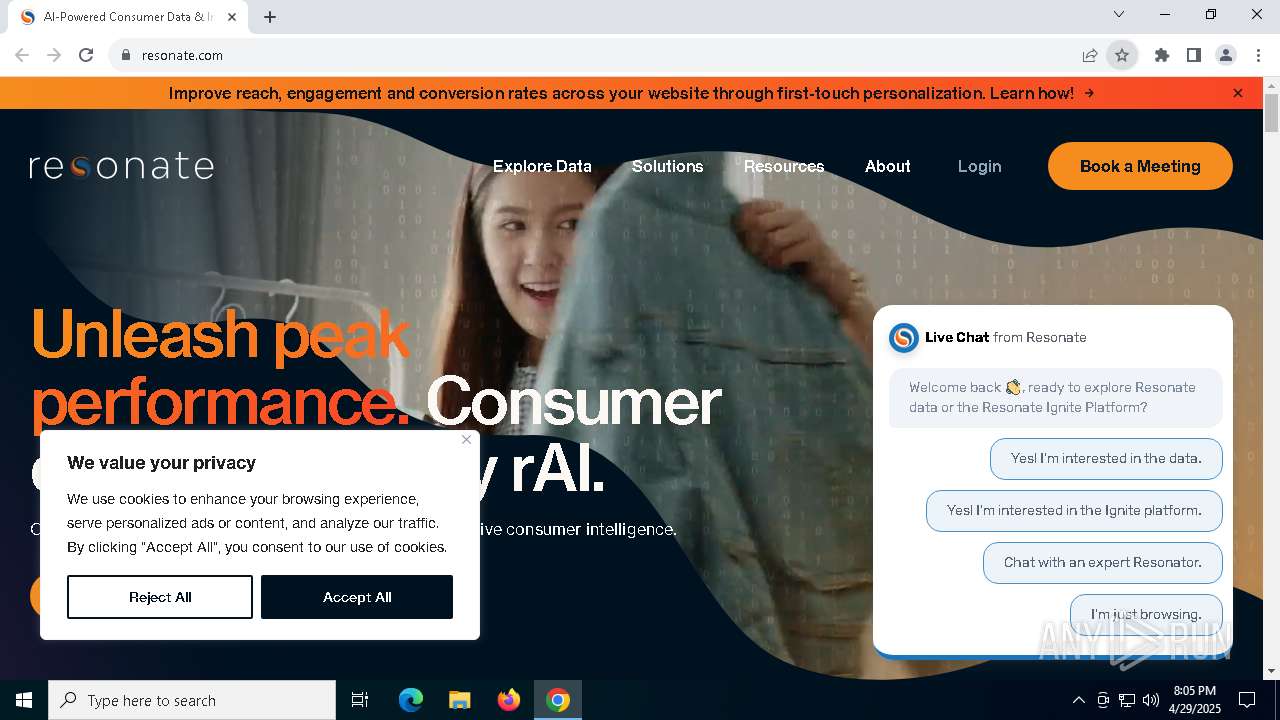The width and height of the screenshot is (1280, 720).
Task: Open Chrome three-dot menu
Action: (1258, 55)
